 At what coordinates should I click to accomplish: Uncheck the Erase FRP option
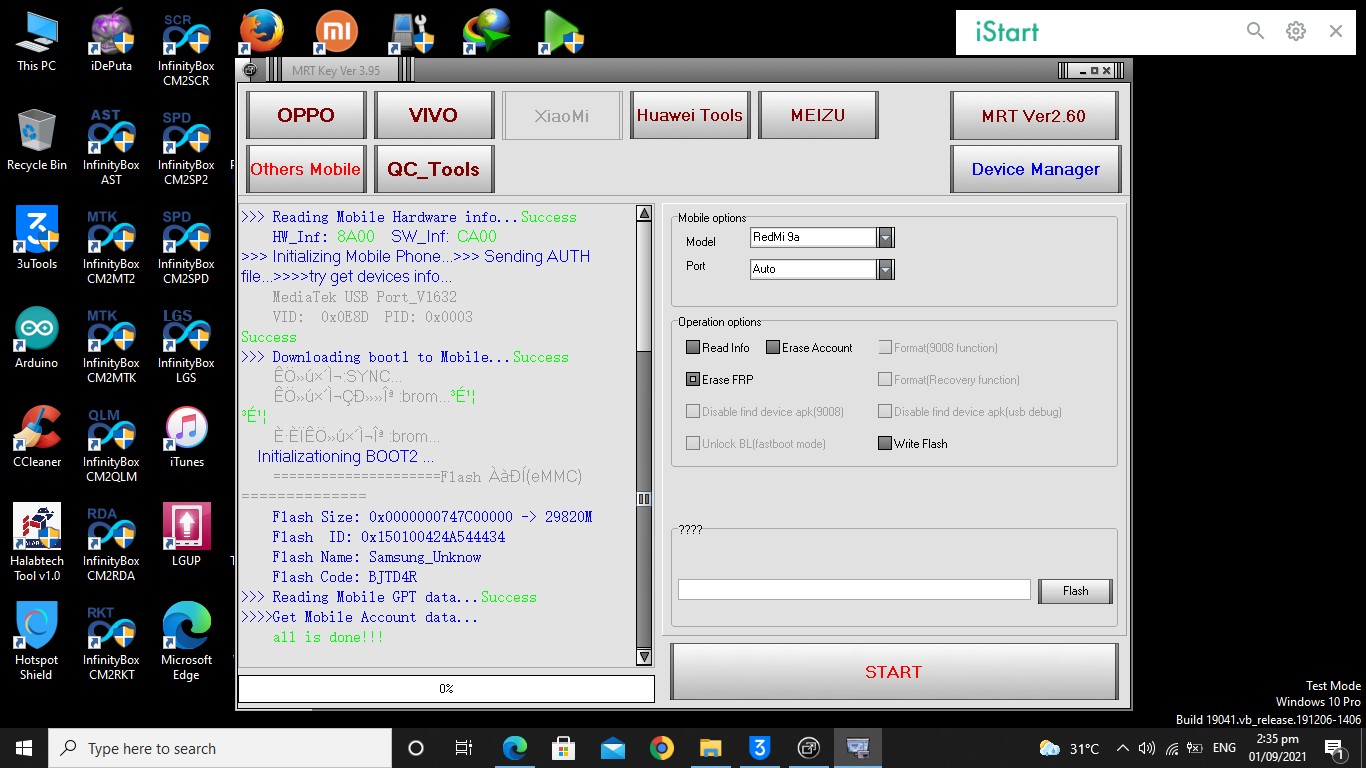coord(693,380)
